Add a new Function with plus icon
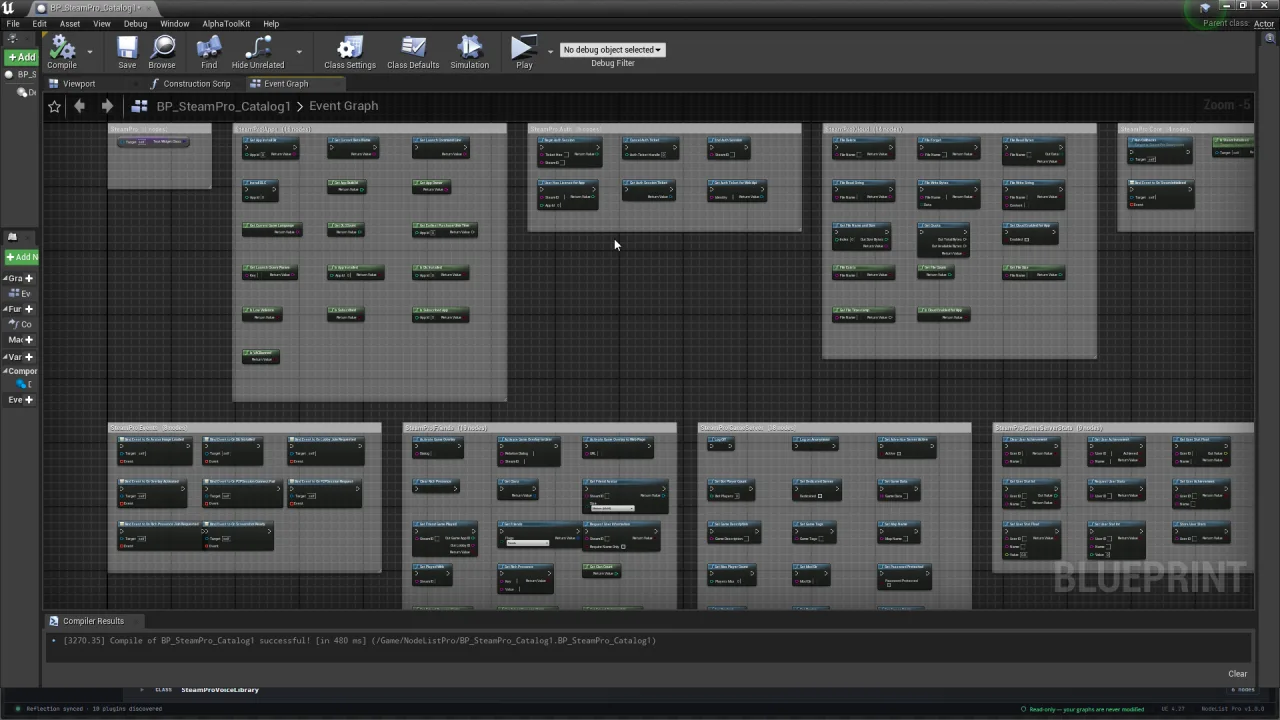This screenshot has height=720, width=1280. click(x=29, y=309)
